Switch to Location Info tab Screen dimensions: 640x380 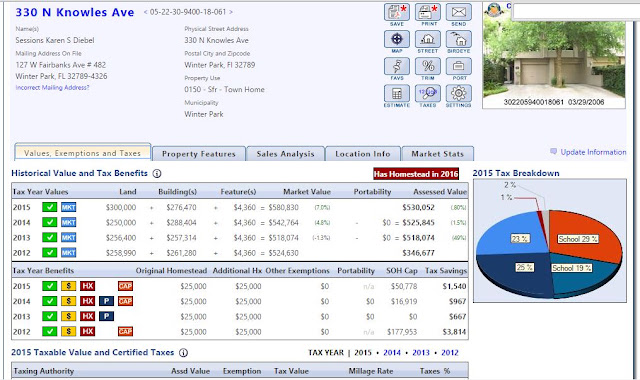[363, 154]
